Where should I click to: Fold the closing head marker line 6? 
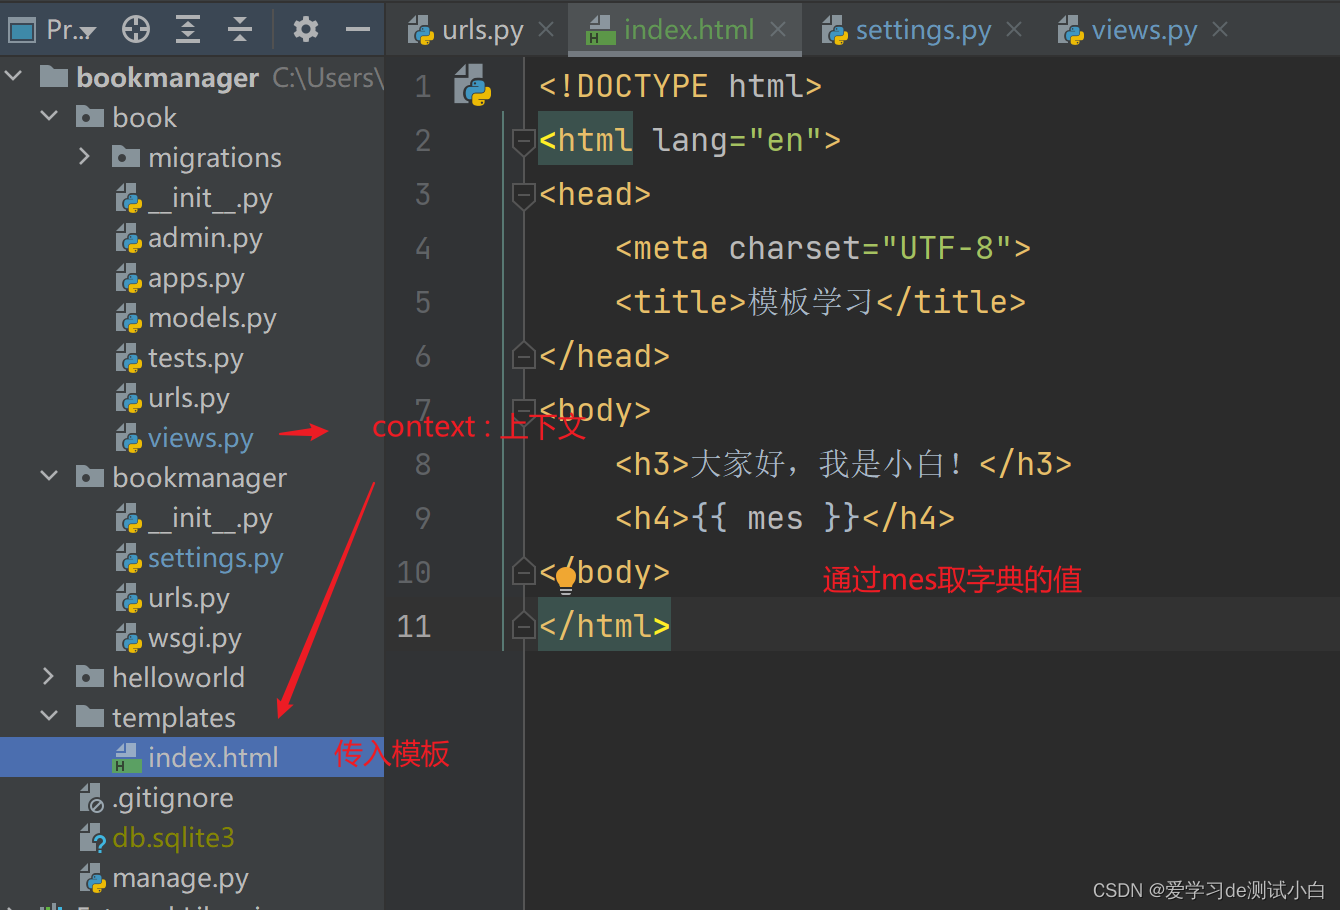(523, 355)
